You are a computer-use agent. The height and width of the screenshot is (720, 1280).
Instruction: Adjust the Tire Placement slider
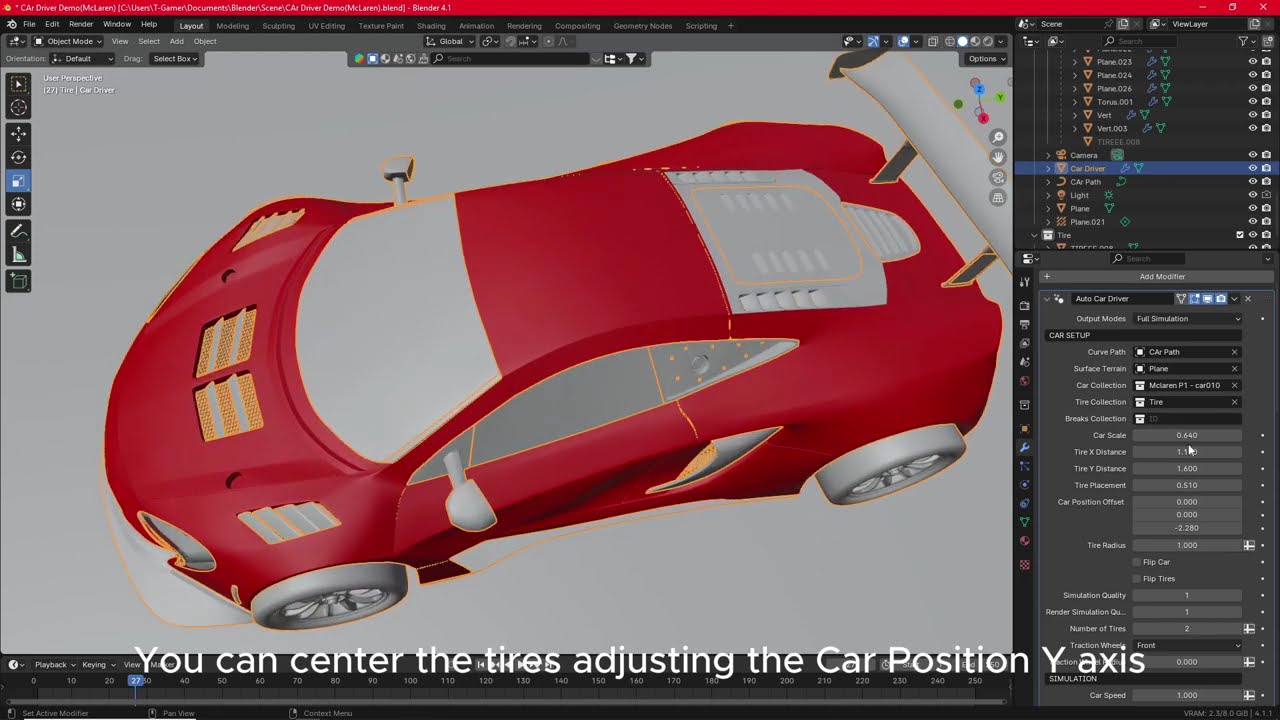pyautogui.click(x=1187, y=486)
